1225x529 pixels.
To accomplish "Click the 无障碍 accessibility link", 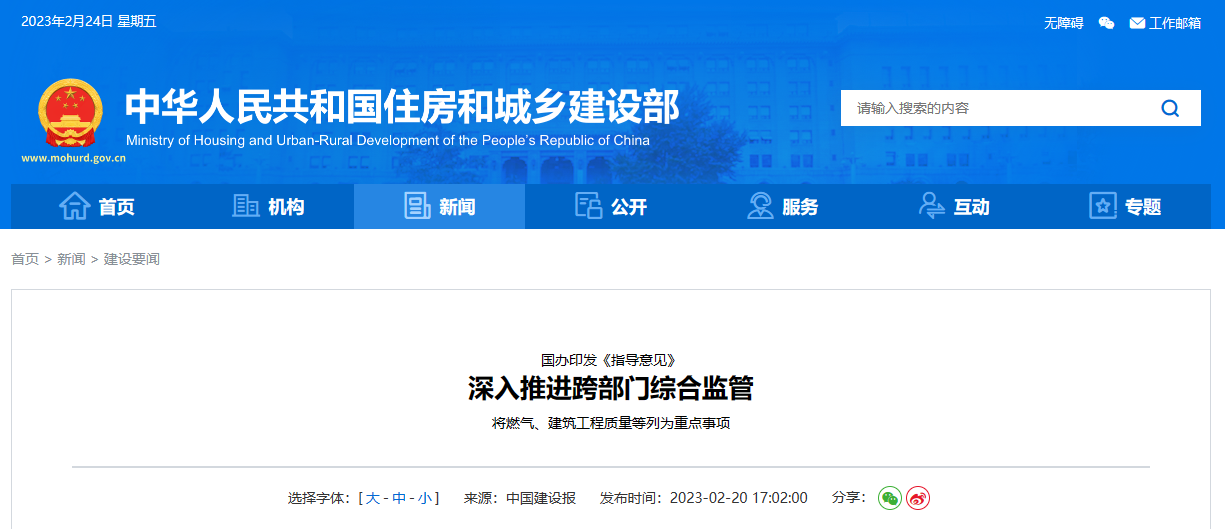I will click(x=1063, y=23).
